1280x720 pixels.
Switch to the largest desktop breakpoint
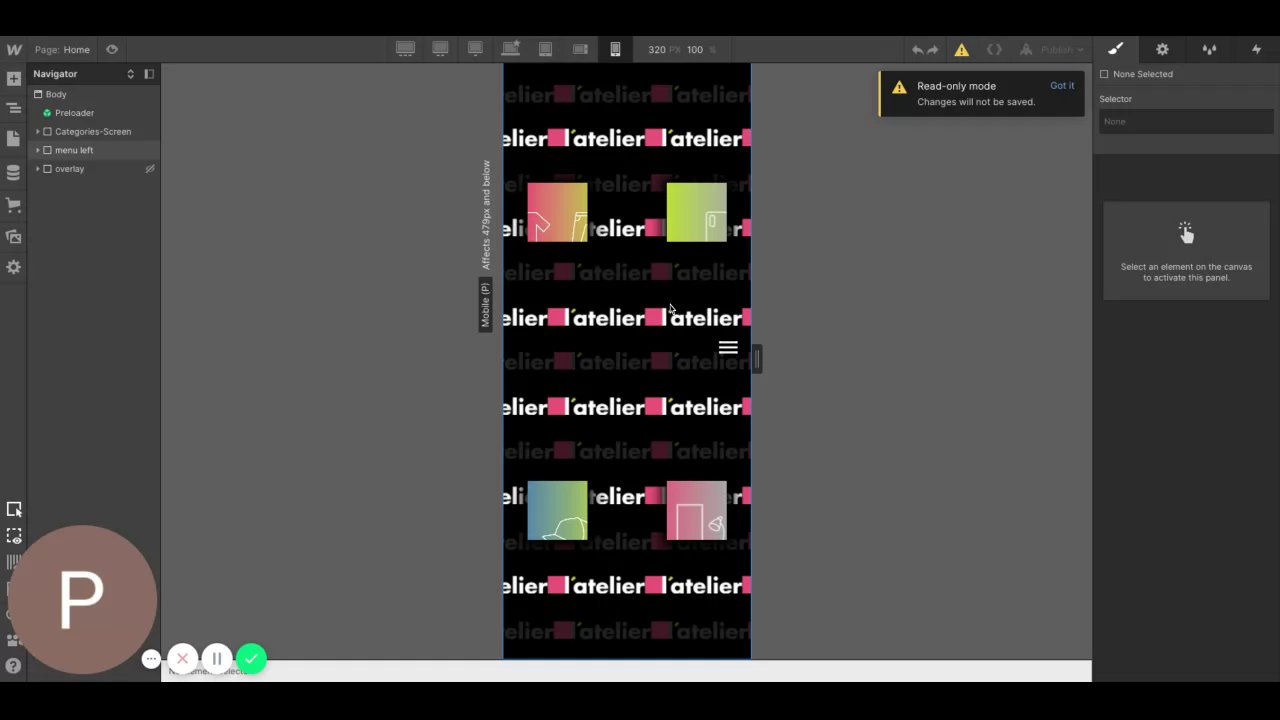click(x=405, y=49)
